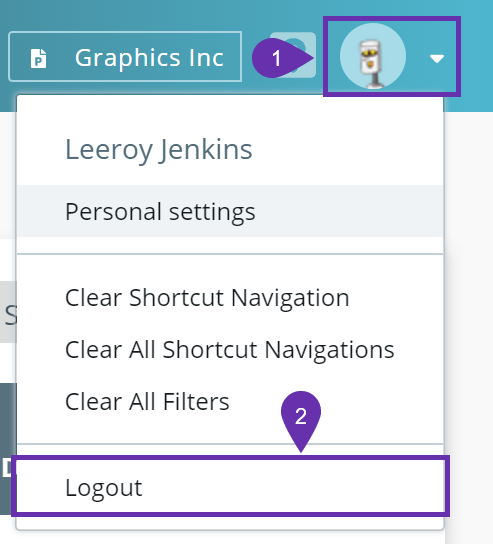Open Personal settings
This screenshot has height=544, width=493.
pos(230,211)
